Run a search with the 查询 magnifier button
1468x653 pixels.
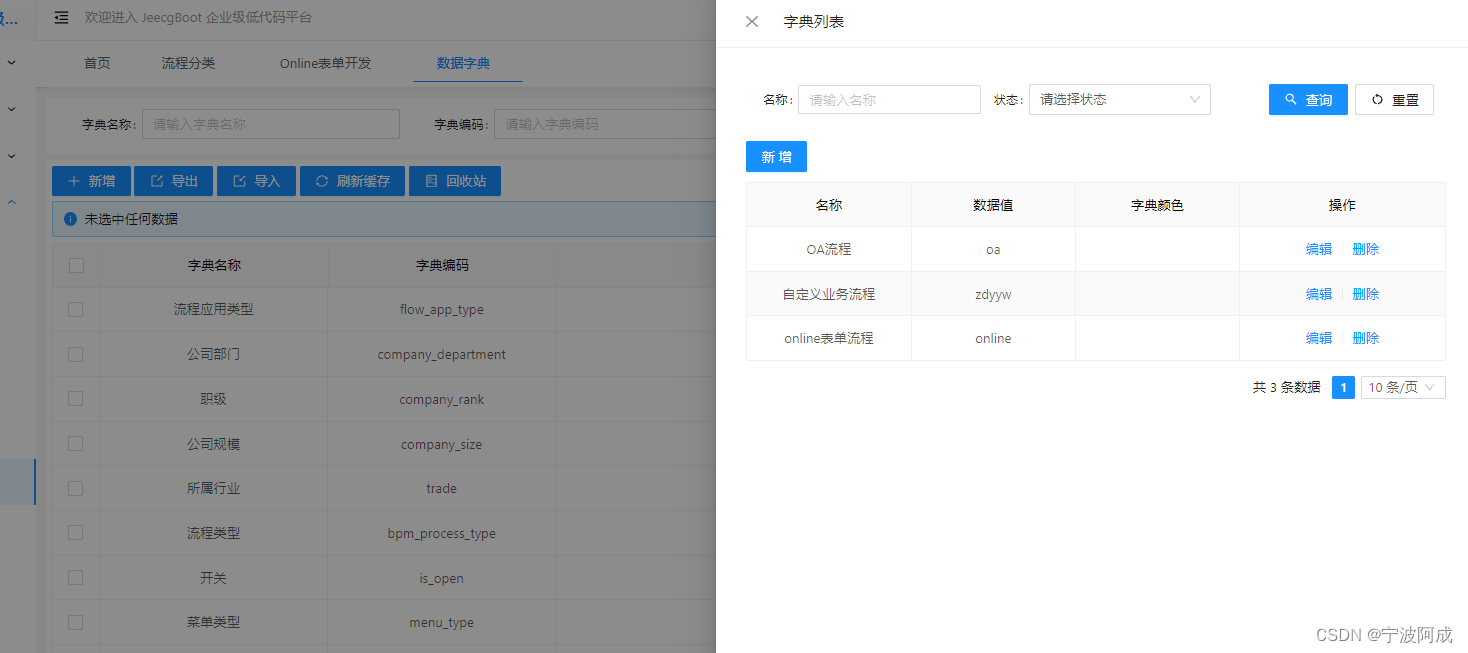click(1307, 99)
